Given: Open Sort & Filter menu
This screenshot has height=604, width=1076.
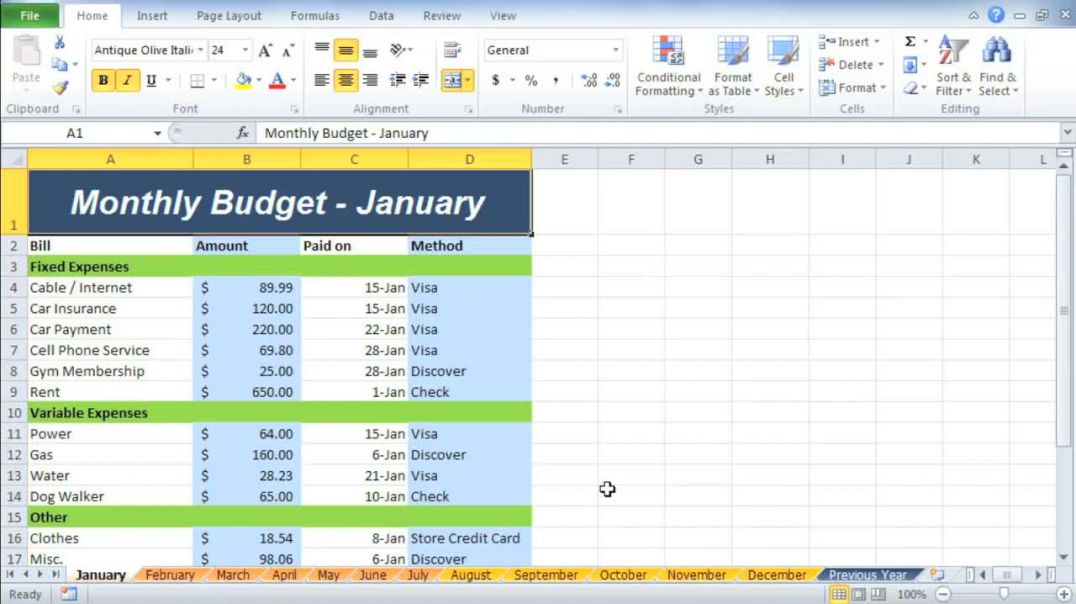Looking at the screenshot, I should click(x=953, y=66).
